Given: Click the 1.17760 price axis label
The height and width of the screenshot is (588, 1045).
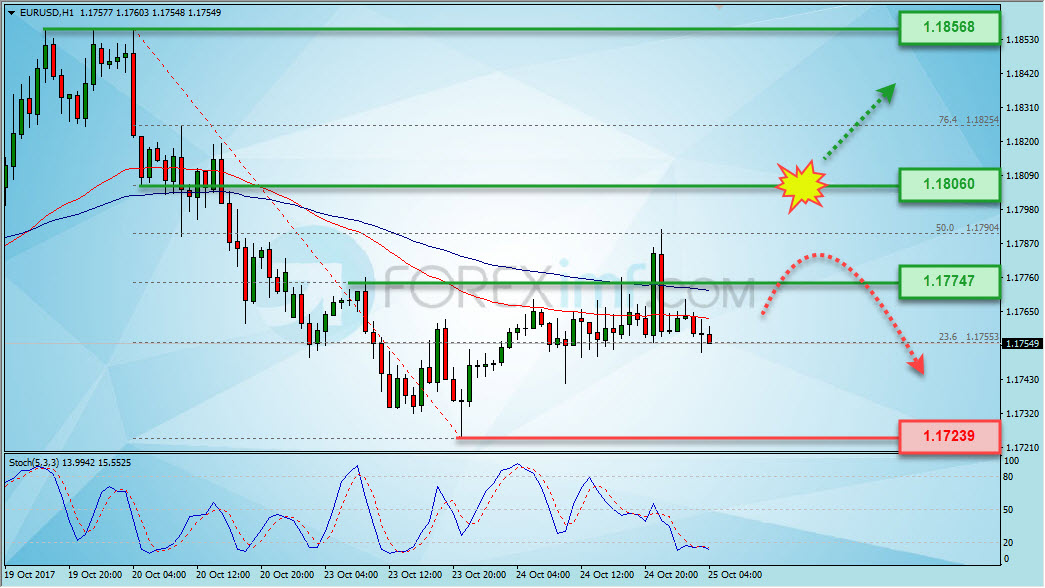Looking at the screenshot, I should pos(1022,277).
